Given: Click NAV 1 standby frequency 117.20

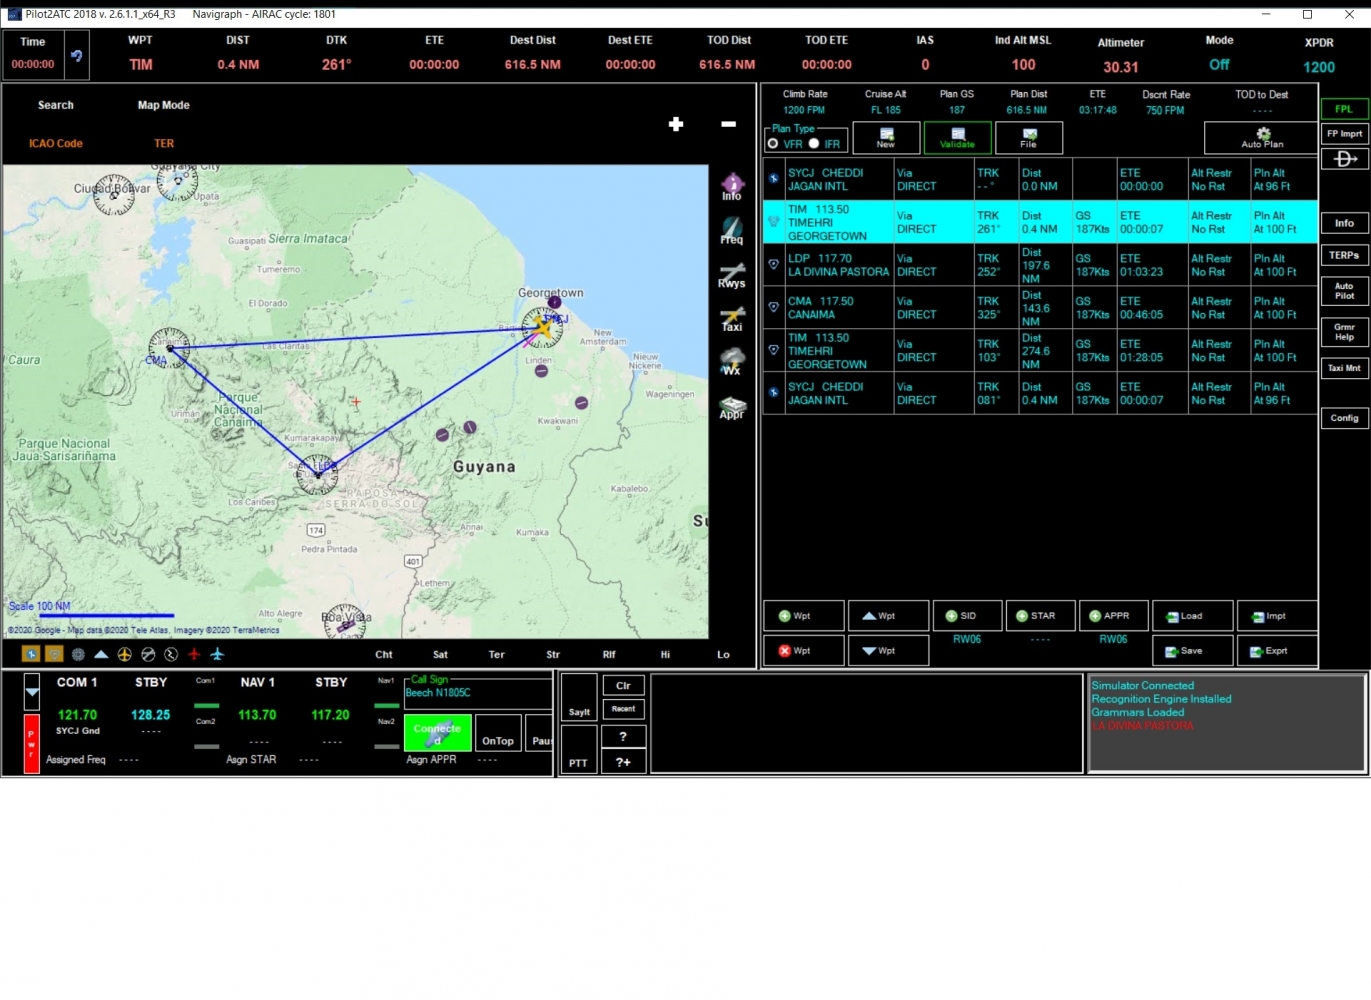Looking at the screenshot, I should (x=330, y=715).
